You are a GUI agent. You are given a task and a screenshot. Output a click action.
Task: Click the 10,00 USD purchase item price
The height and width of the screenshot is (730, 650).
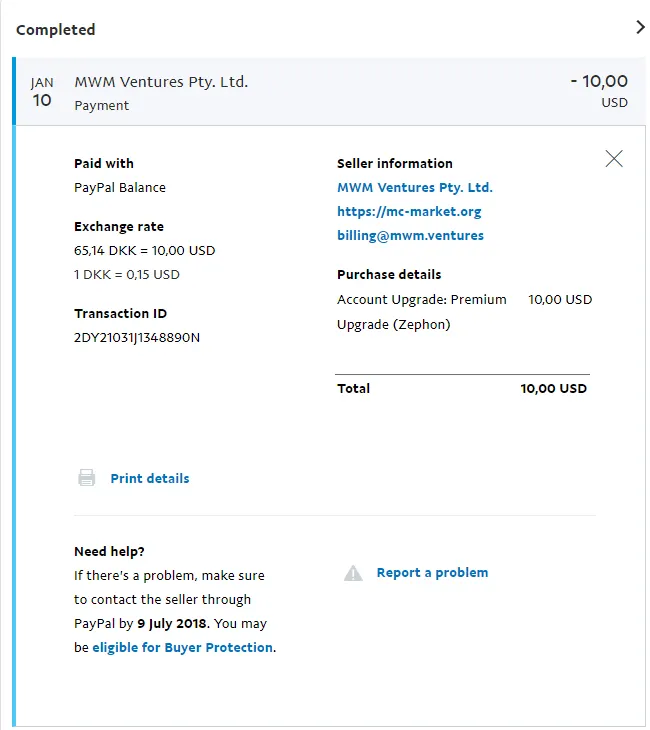(x=560, y=299)
